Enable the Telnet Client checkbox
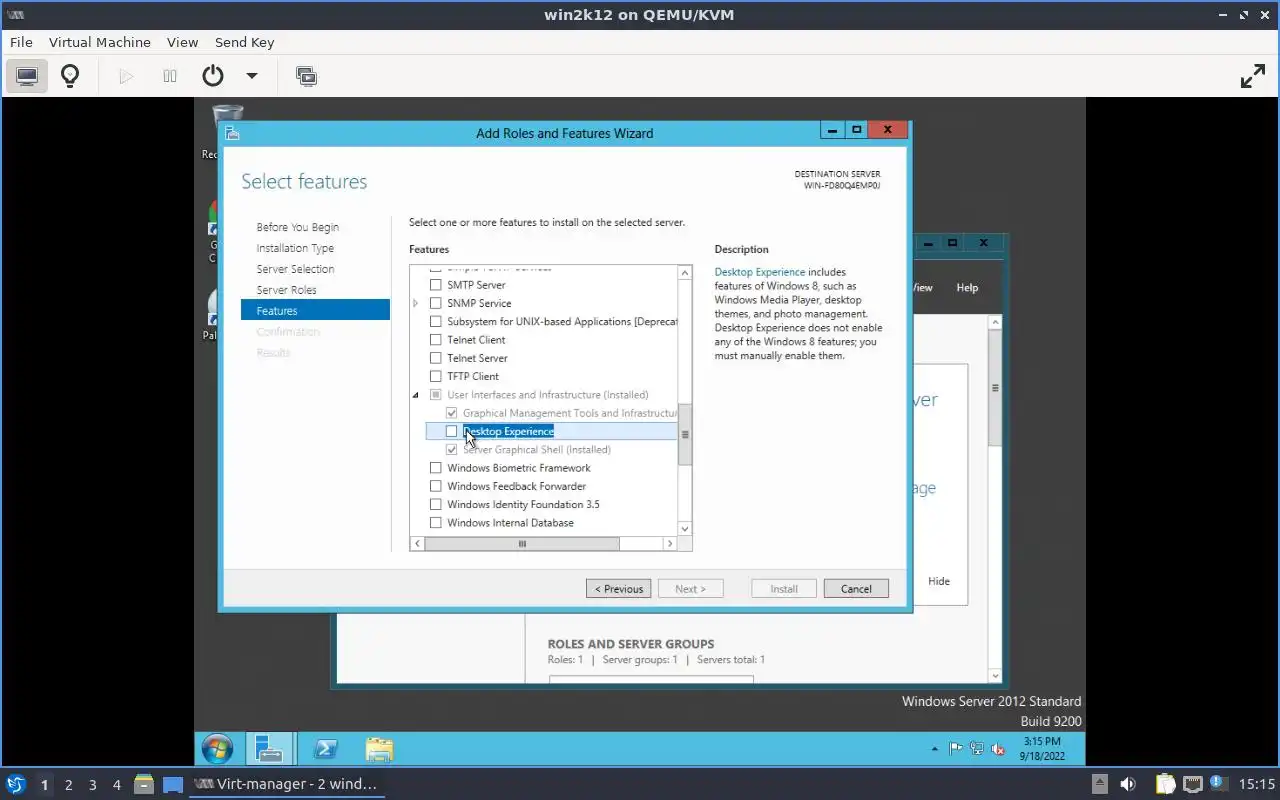This screenshot has width=1280, height=800. [x=435, y=340]
